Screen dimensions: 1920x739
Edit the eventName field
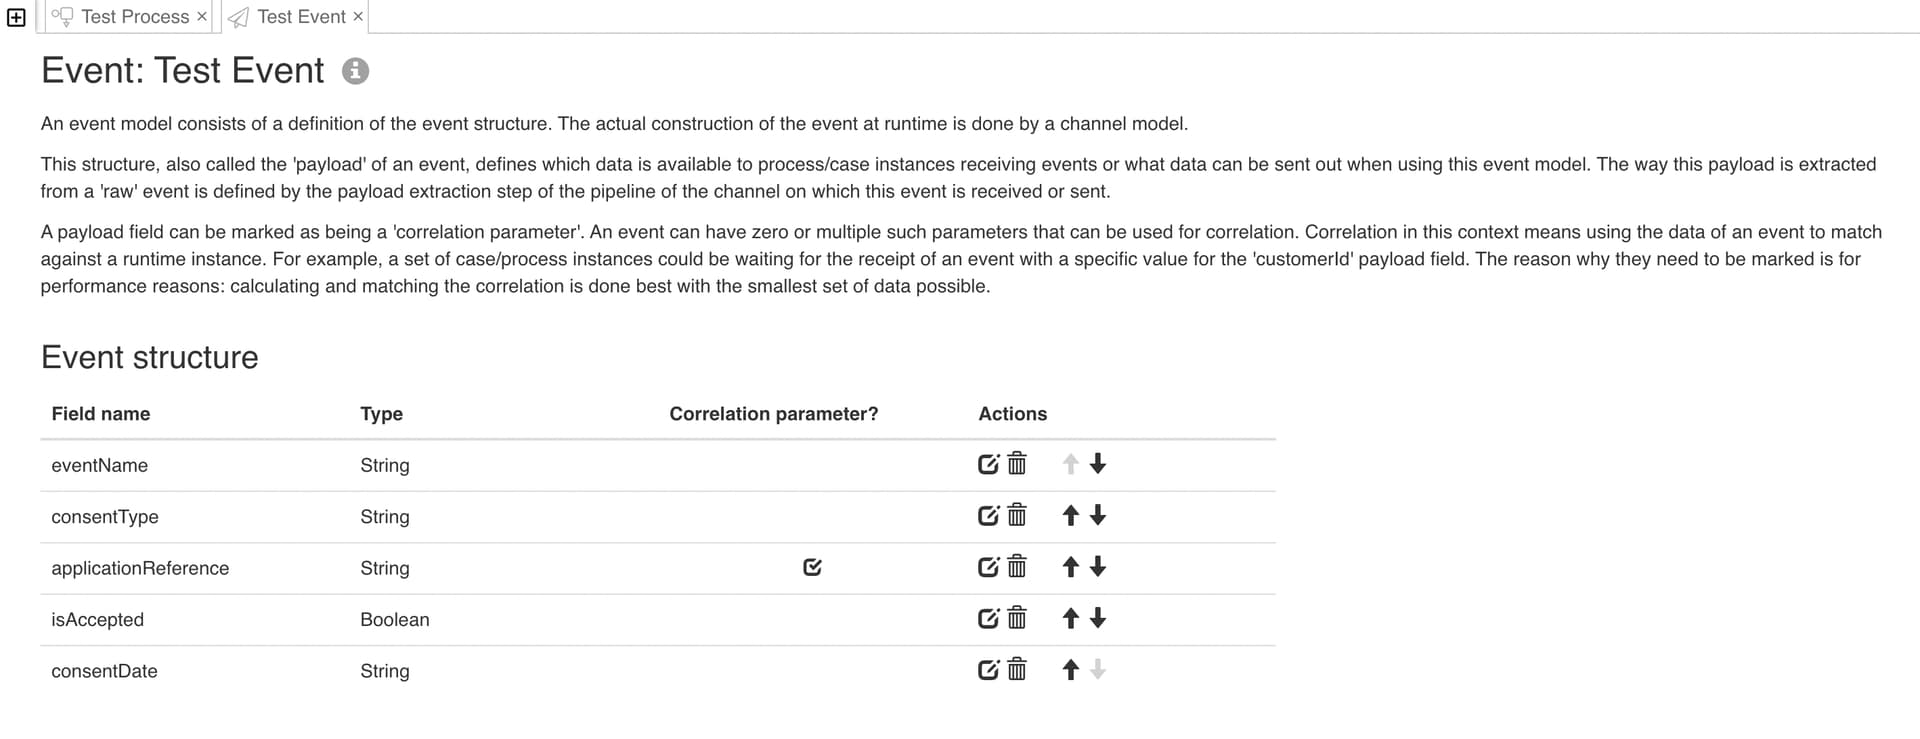click(988, 464)
